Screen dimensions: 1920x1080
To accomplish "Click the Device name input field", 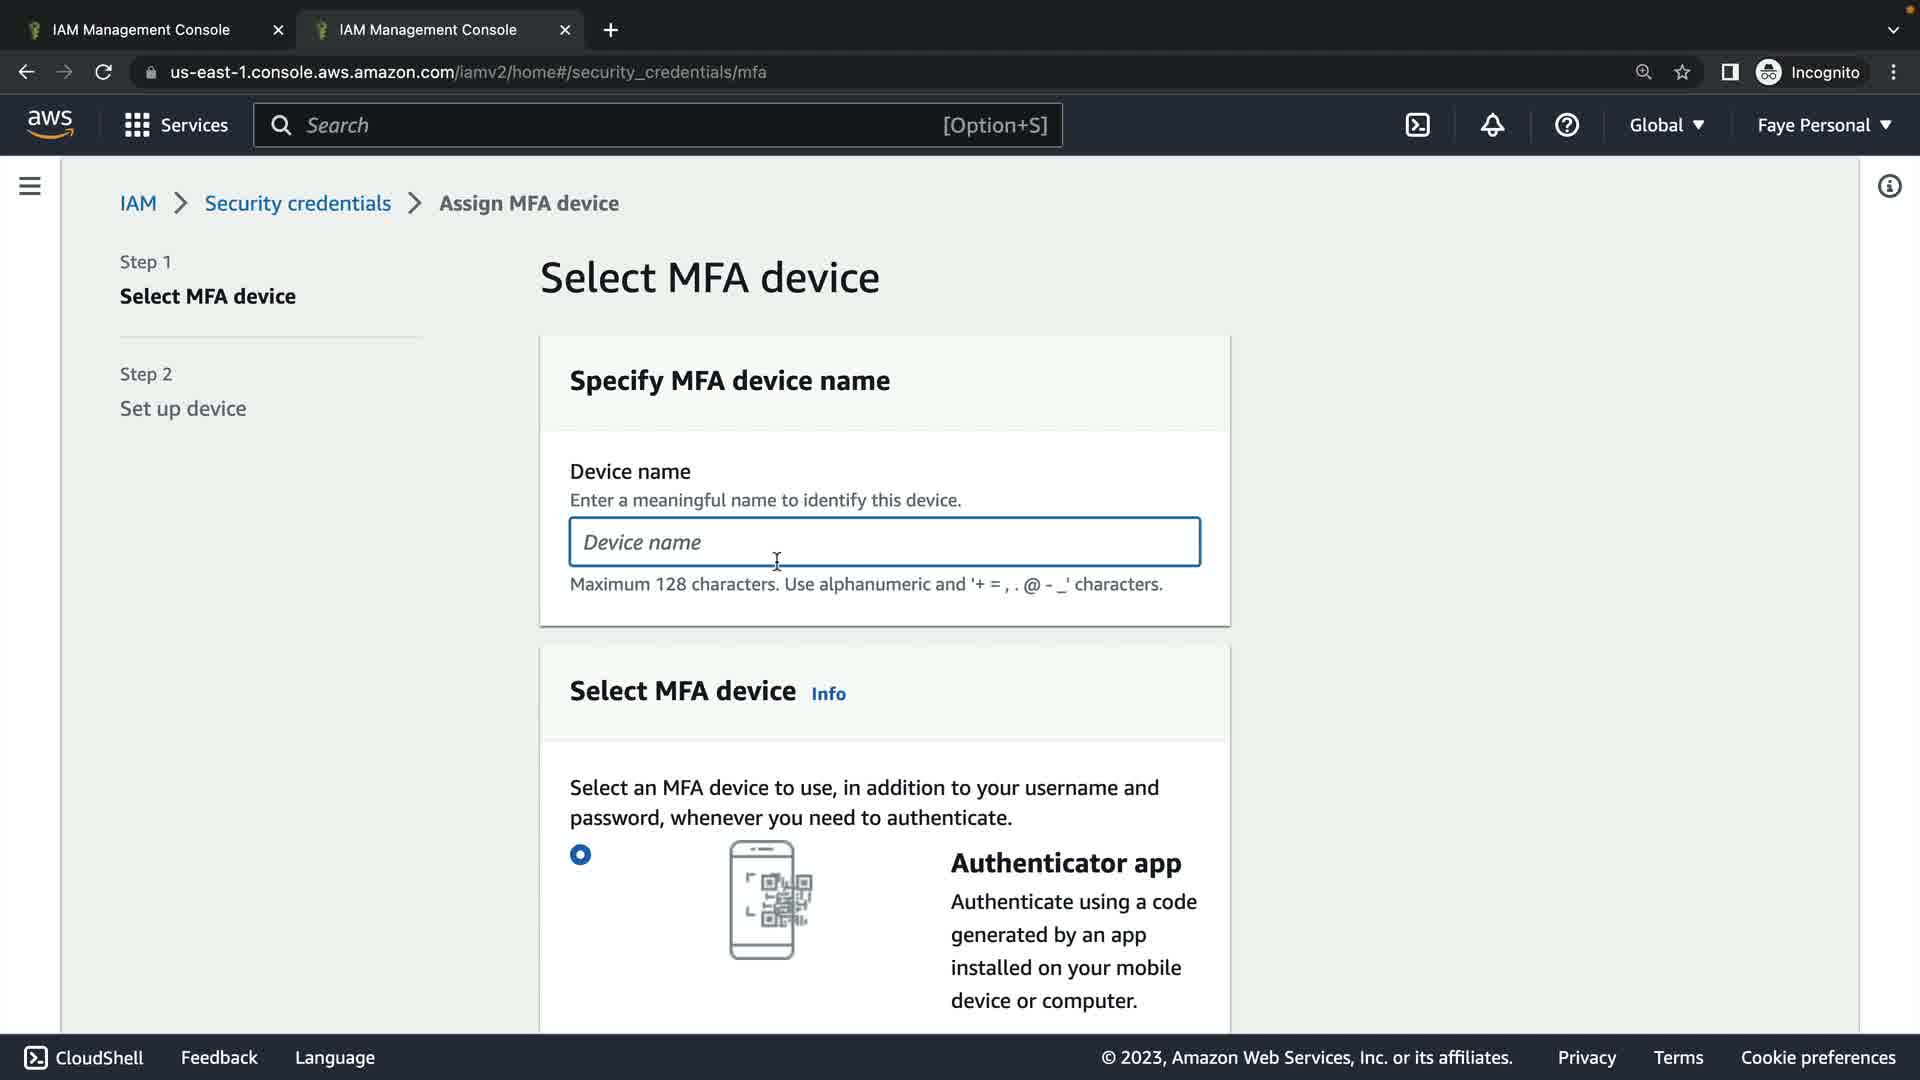I will click(884, 542).
